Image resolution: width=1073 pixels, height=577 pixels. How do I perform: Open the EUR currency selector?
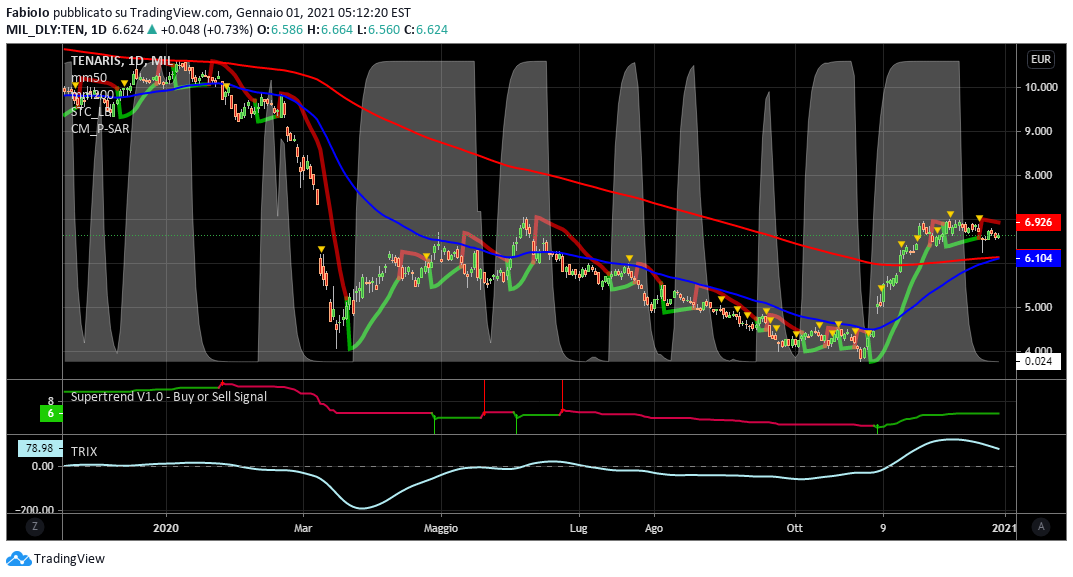pyautogui.click(x=1040, y=59)
